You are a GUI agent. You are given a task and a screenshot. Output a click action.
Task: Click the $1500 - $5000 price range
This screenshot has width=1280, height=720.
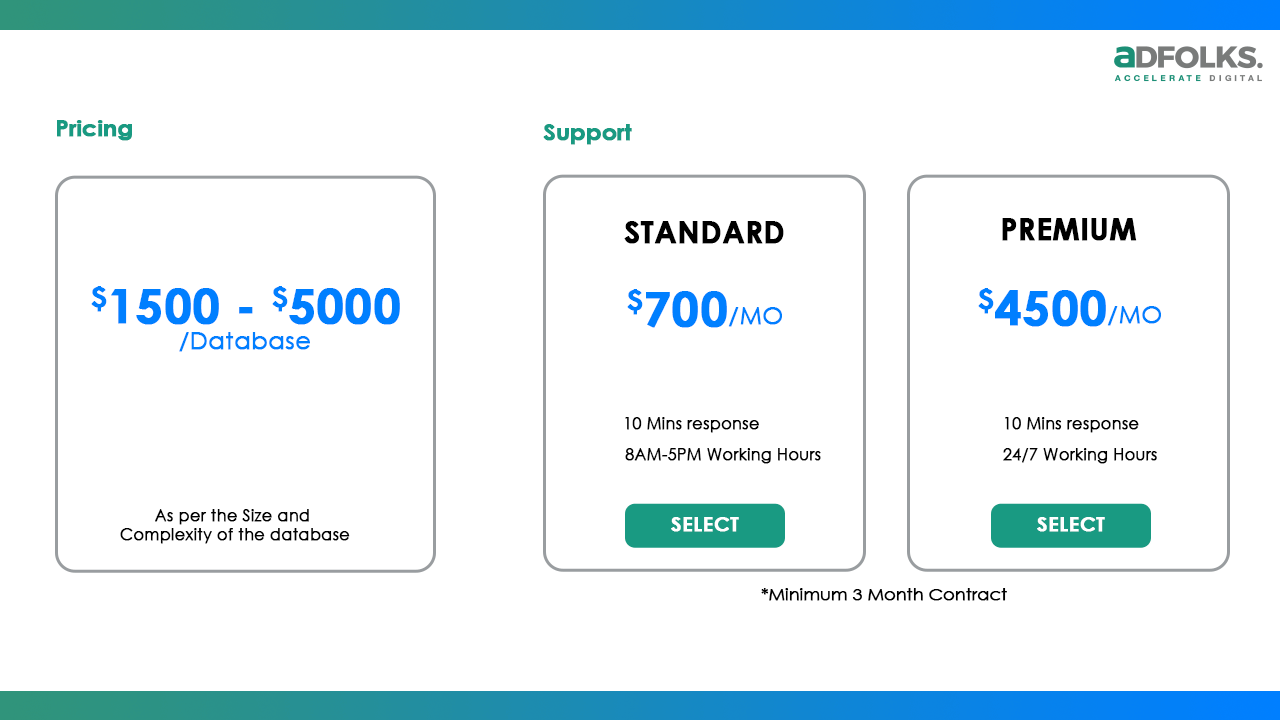click(x=246, y=306)
